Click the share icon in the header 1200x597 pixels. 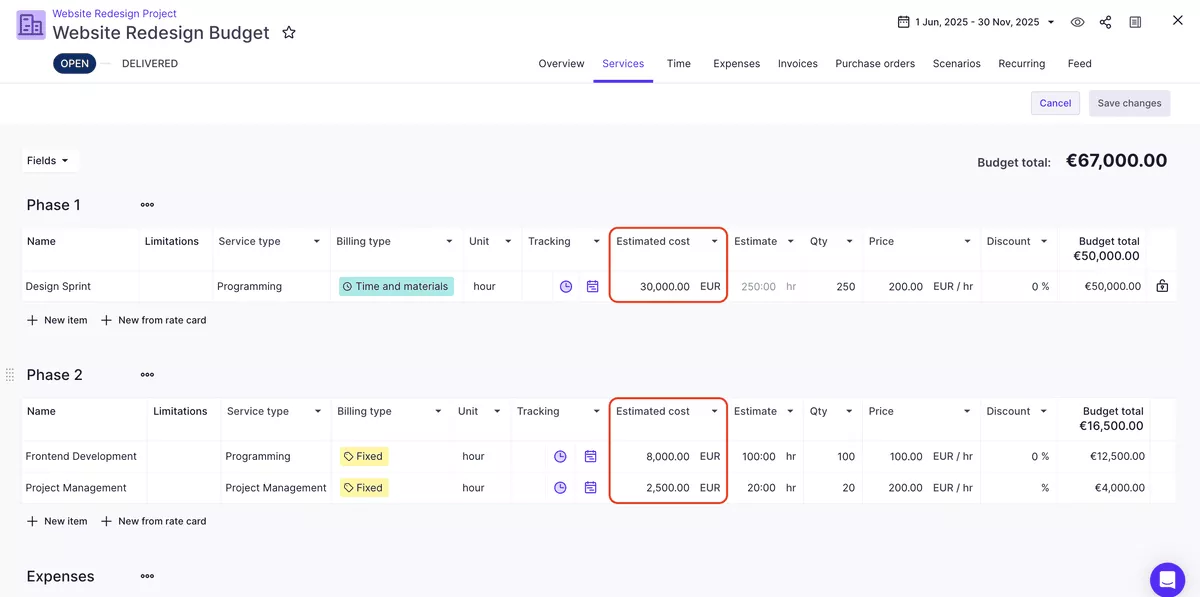(1105, 22)
